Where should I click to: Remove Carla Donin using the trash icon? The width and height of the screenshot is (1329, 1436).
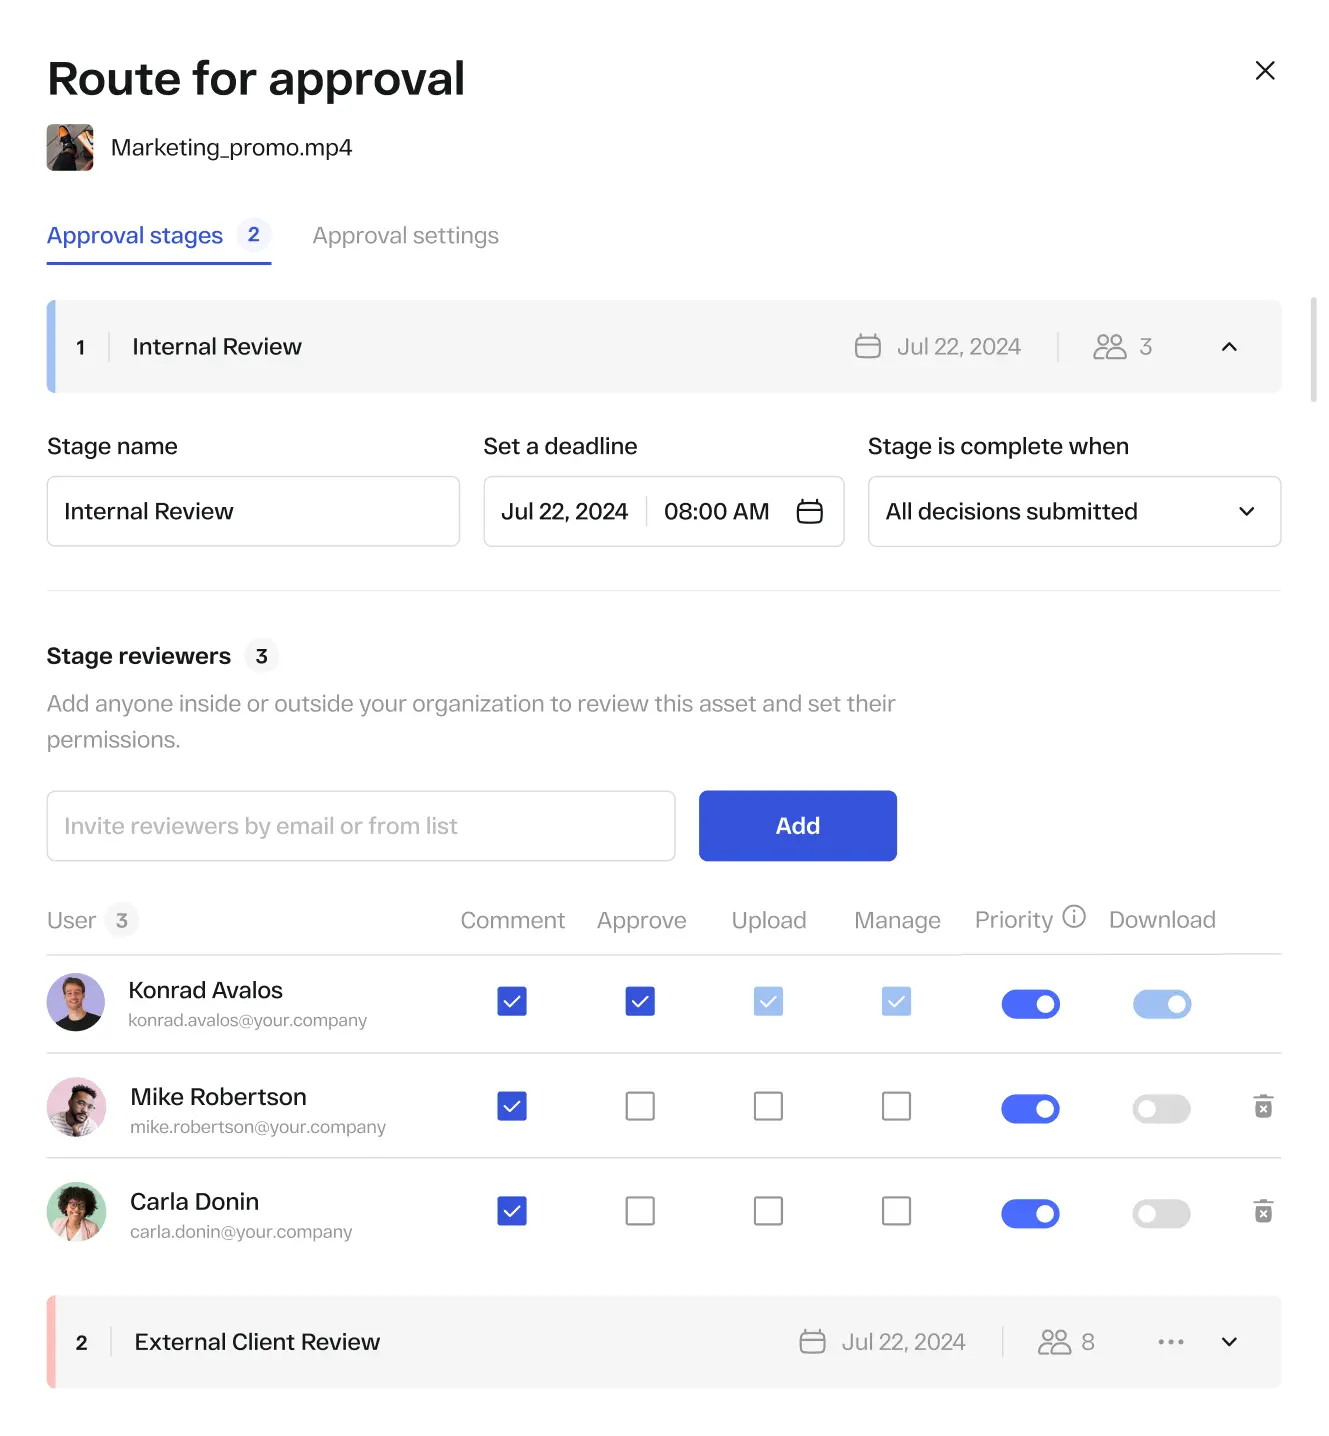click(1263, 1212)
